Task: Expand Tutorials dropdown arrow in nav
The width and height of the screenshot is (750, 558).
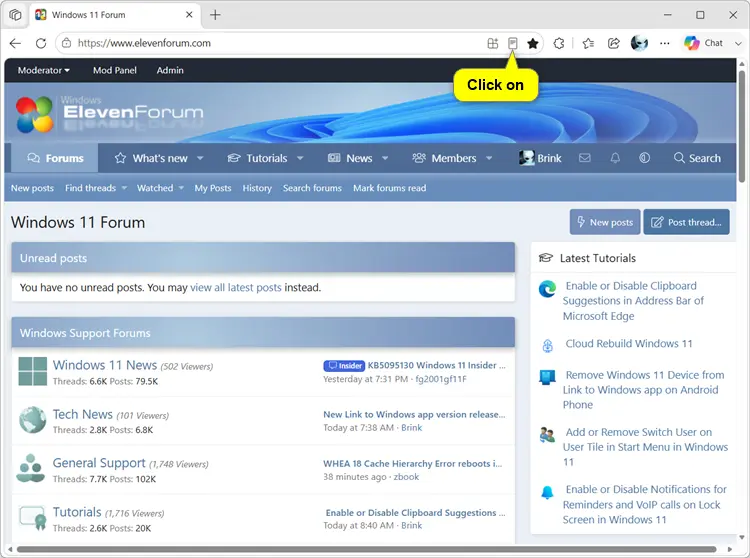Action: click(x=300, y=158)
